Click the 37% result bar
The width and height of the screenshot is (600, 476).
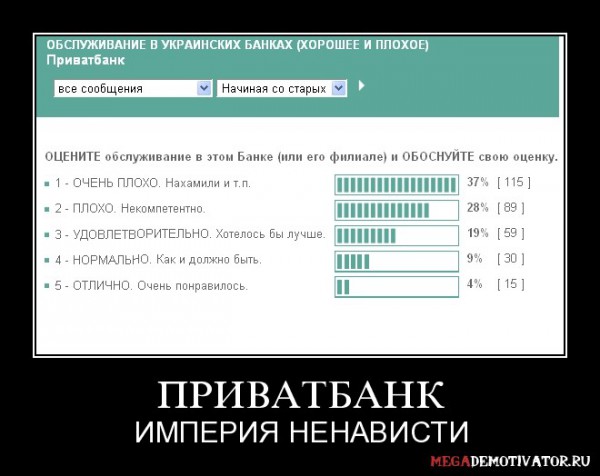coord(396,185)
